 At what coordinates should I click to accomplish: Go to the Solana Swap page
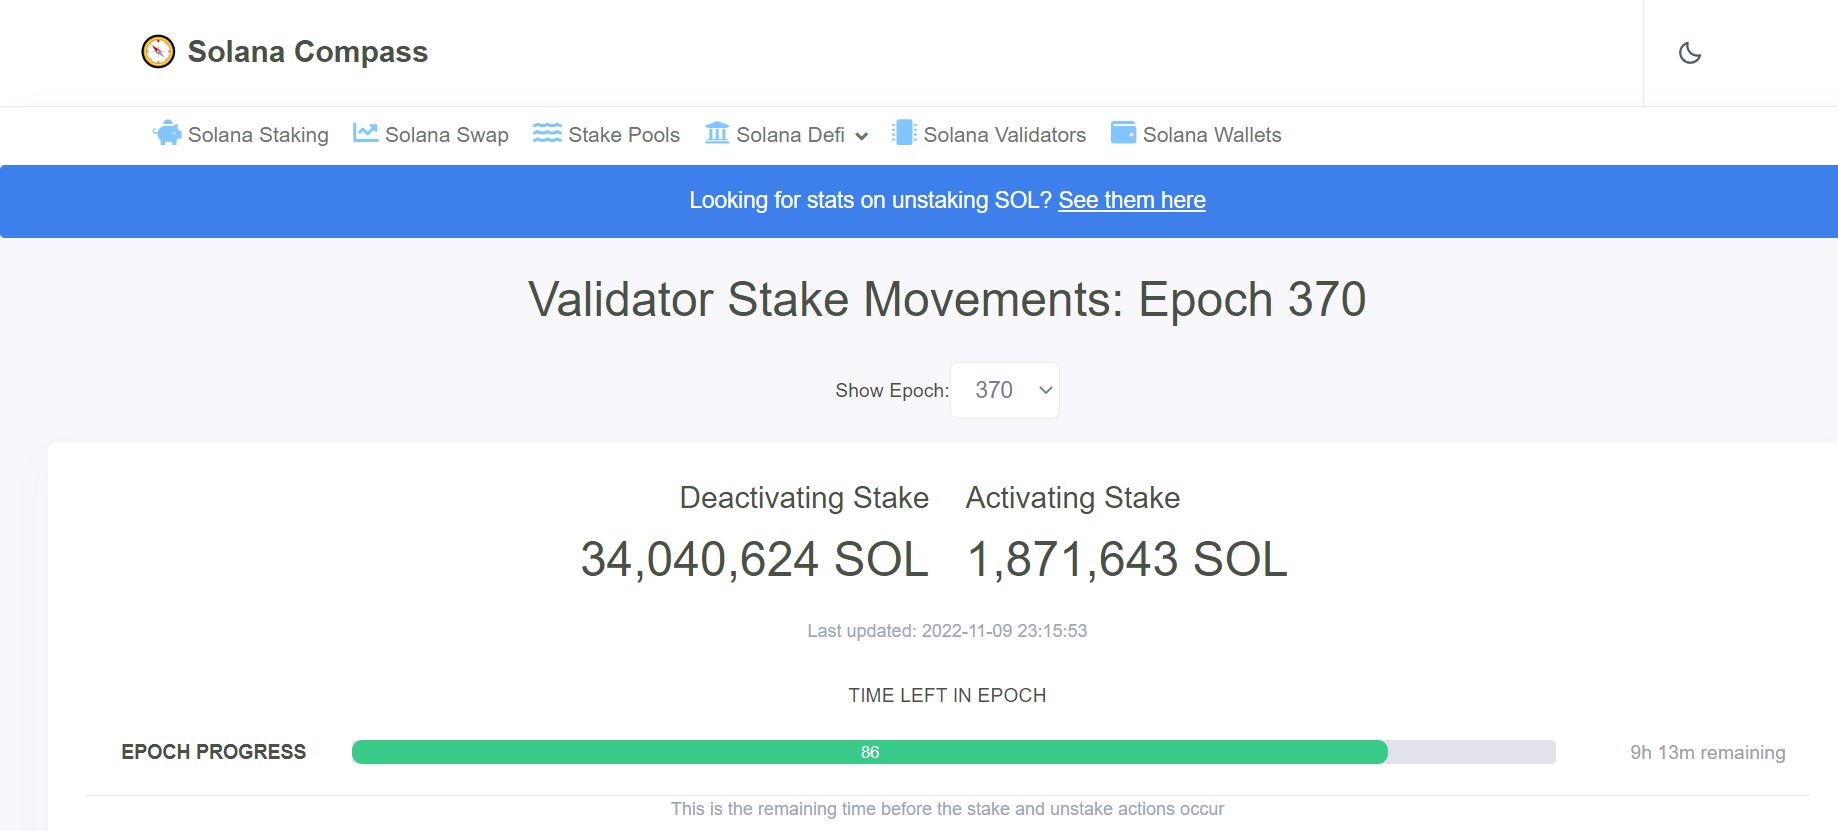click(x=446, y=135)
